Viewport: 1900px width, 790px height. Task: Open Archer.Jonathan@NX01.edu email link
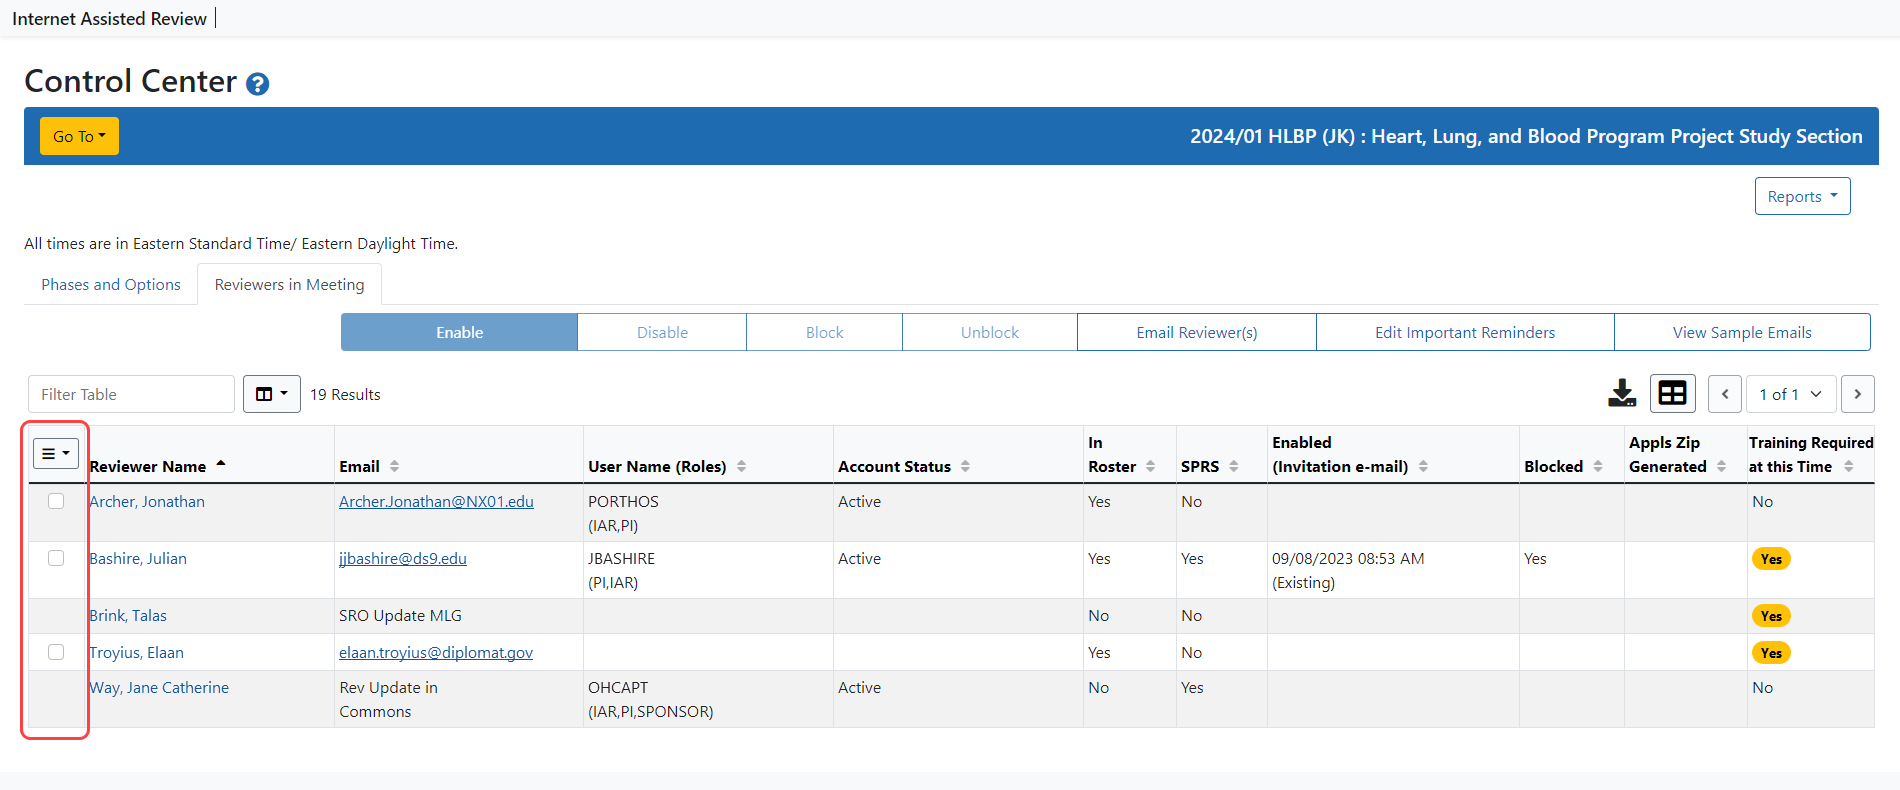(436, 502)
